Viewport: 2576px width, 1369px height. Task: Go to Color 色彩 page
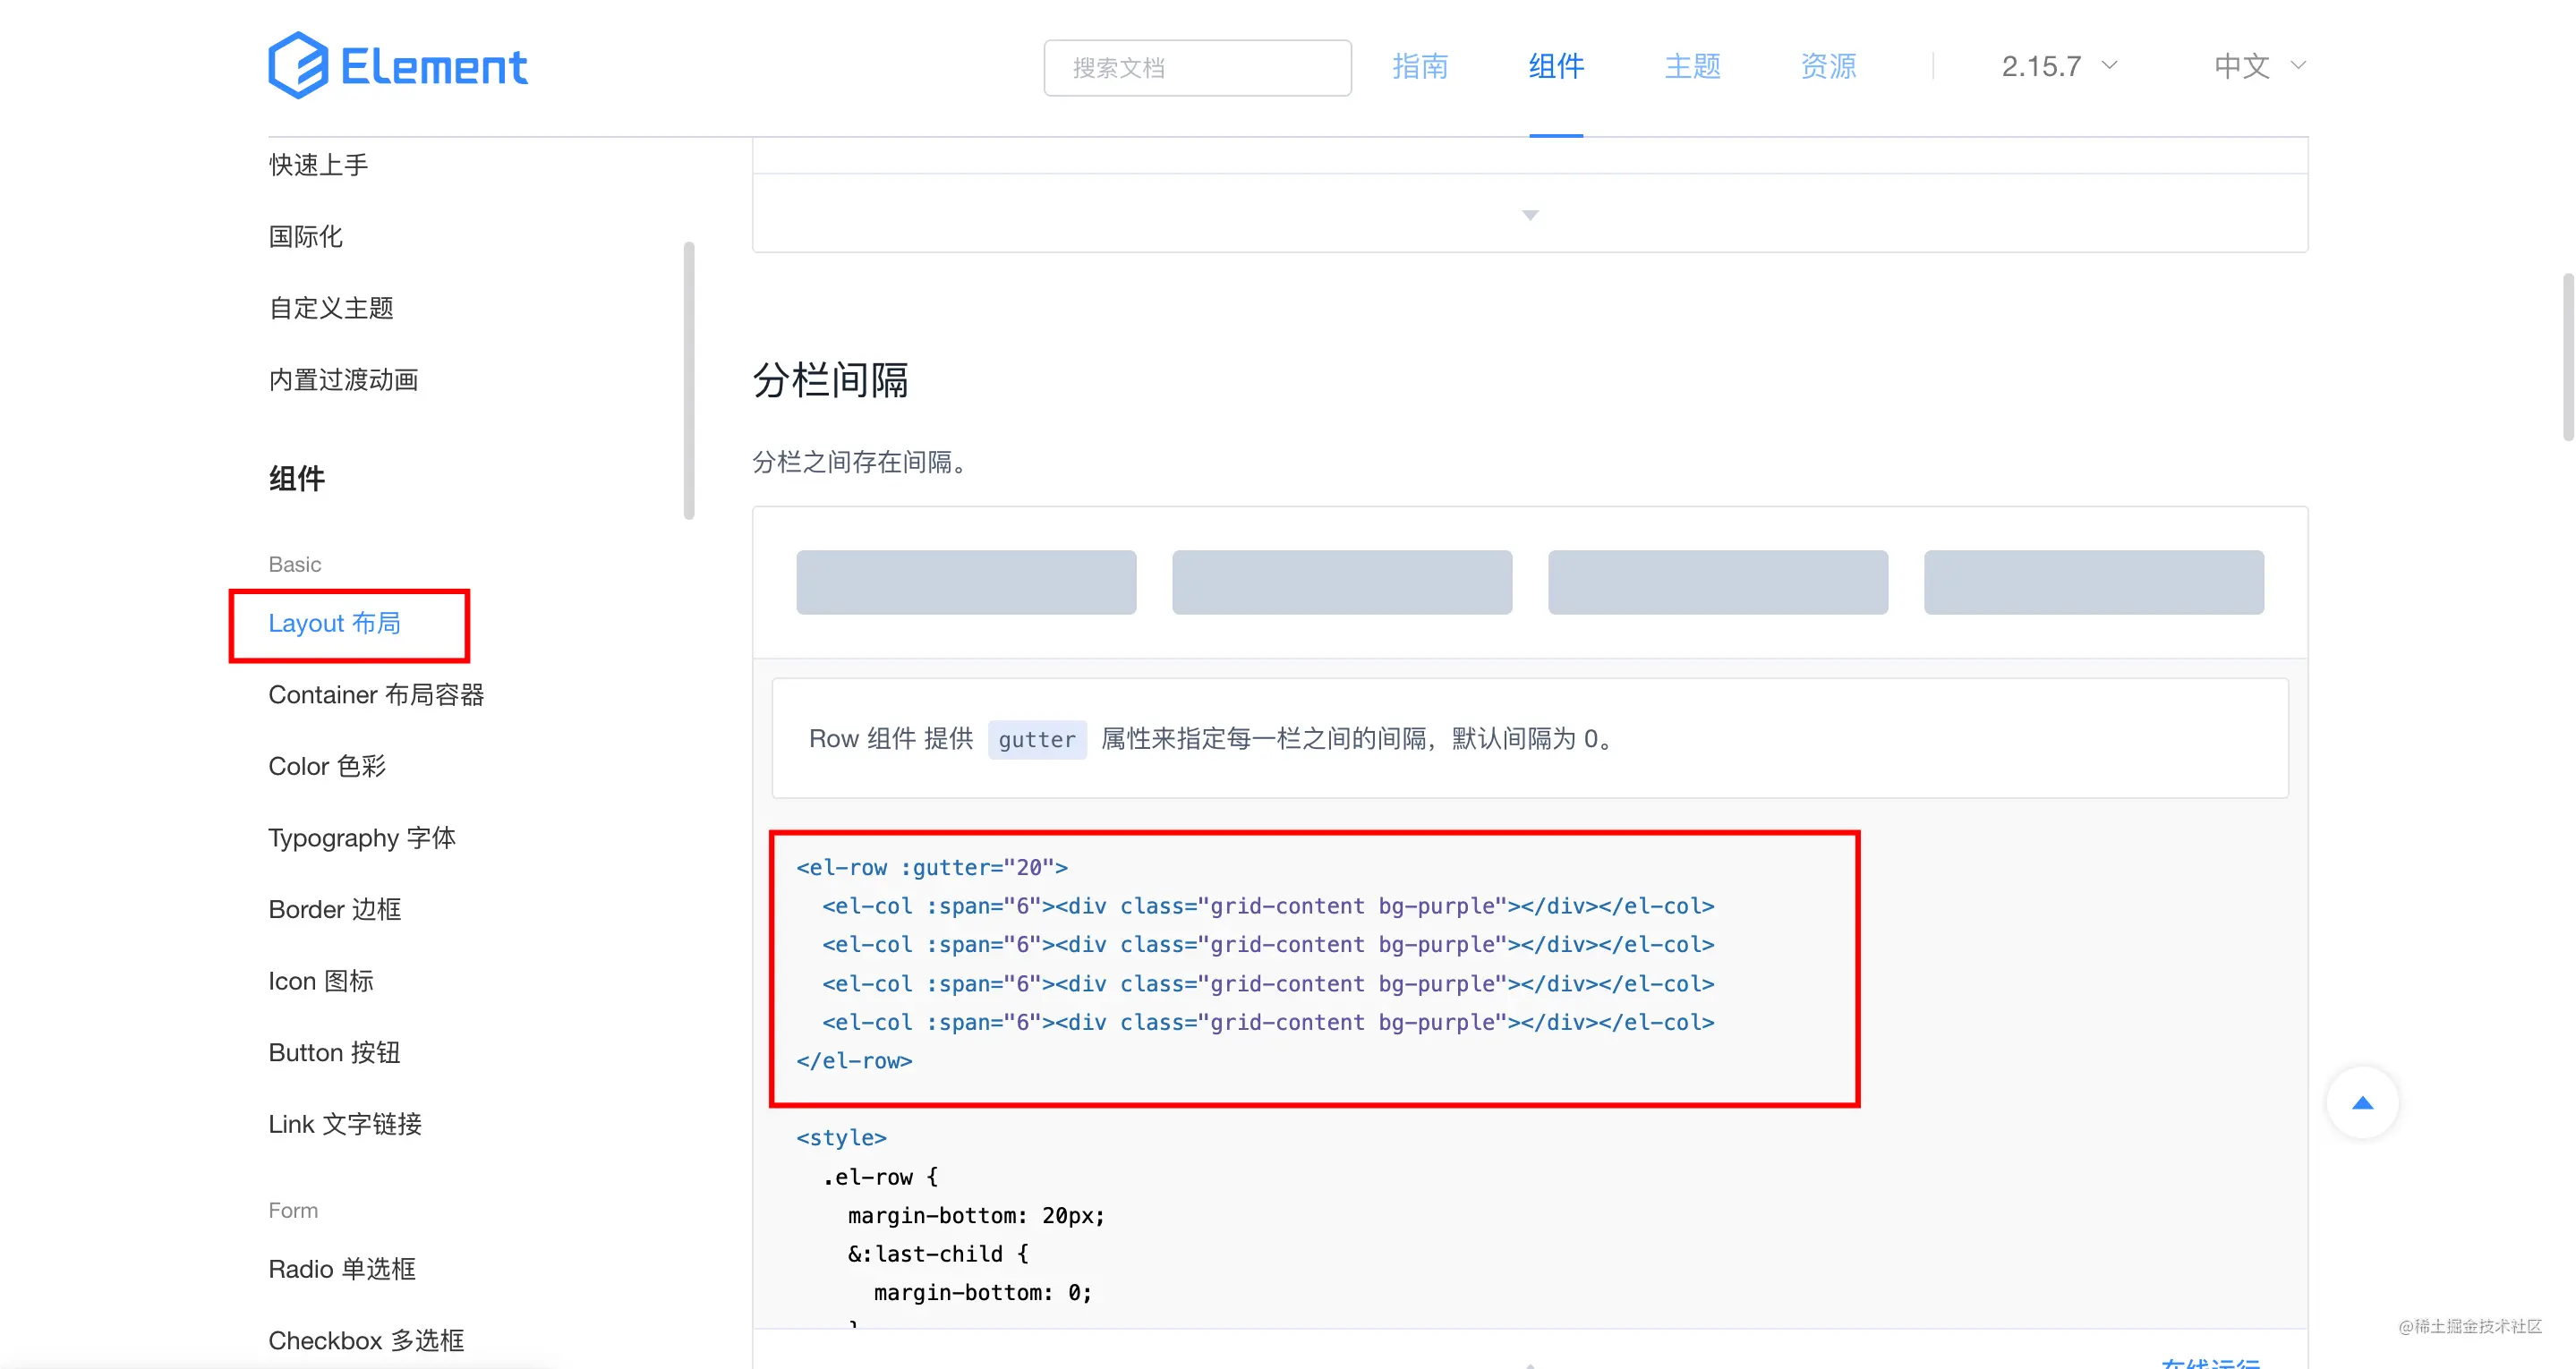click(327, 766)
